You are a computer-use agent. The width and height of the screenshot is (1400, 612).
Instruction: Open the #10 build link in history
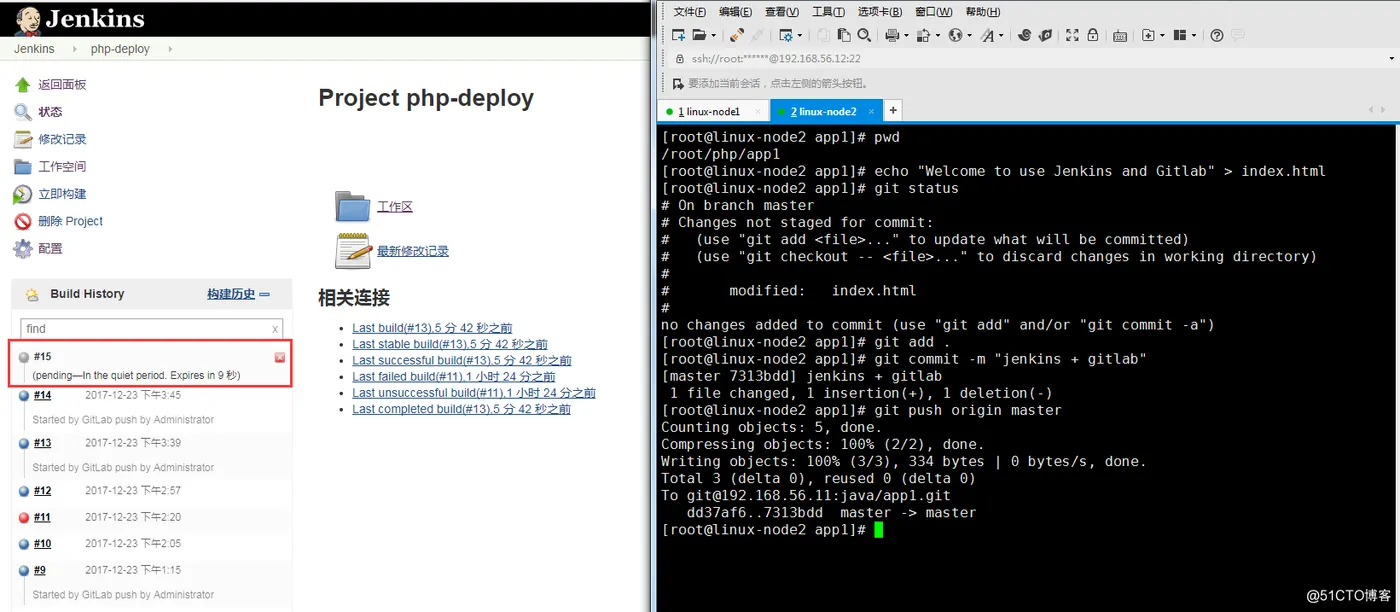(x=42, y=544)
